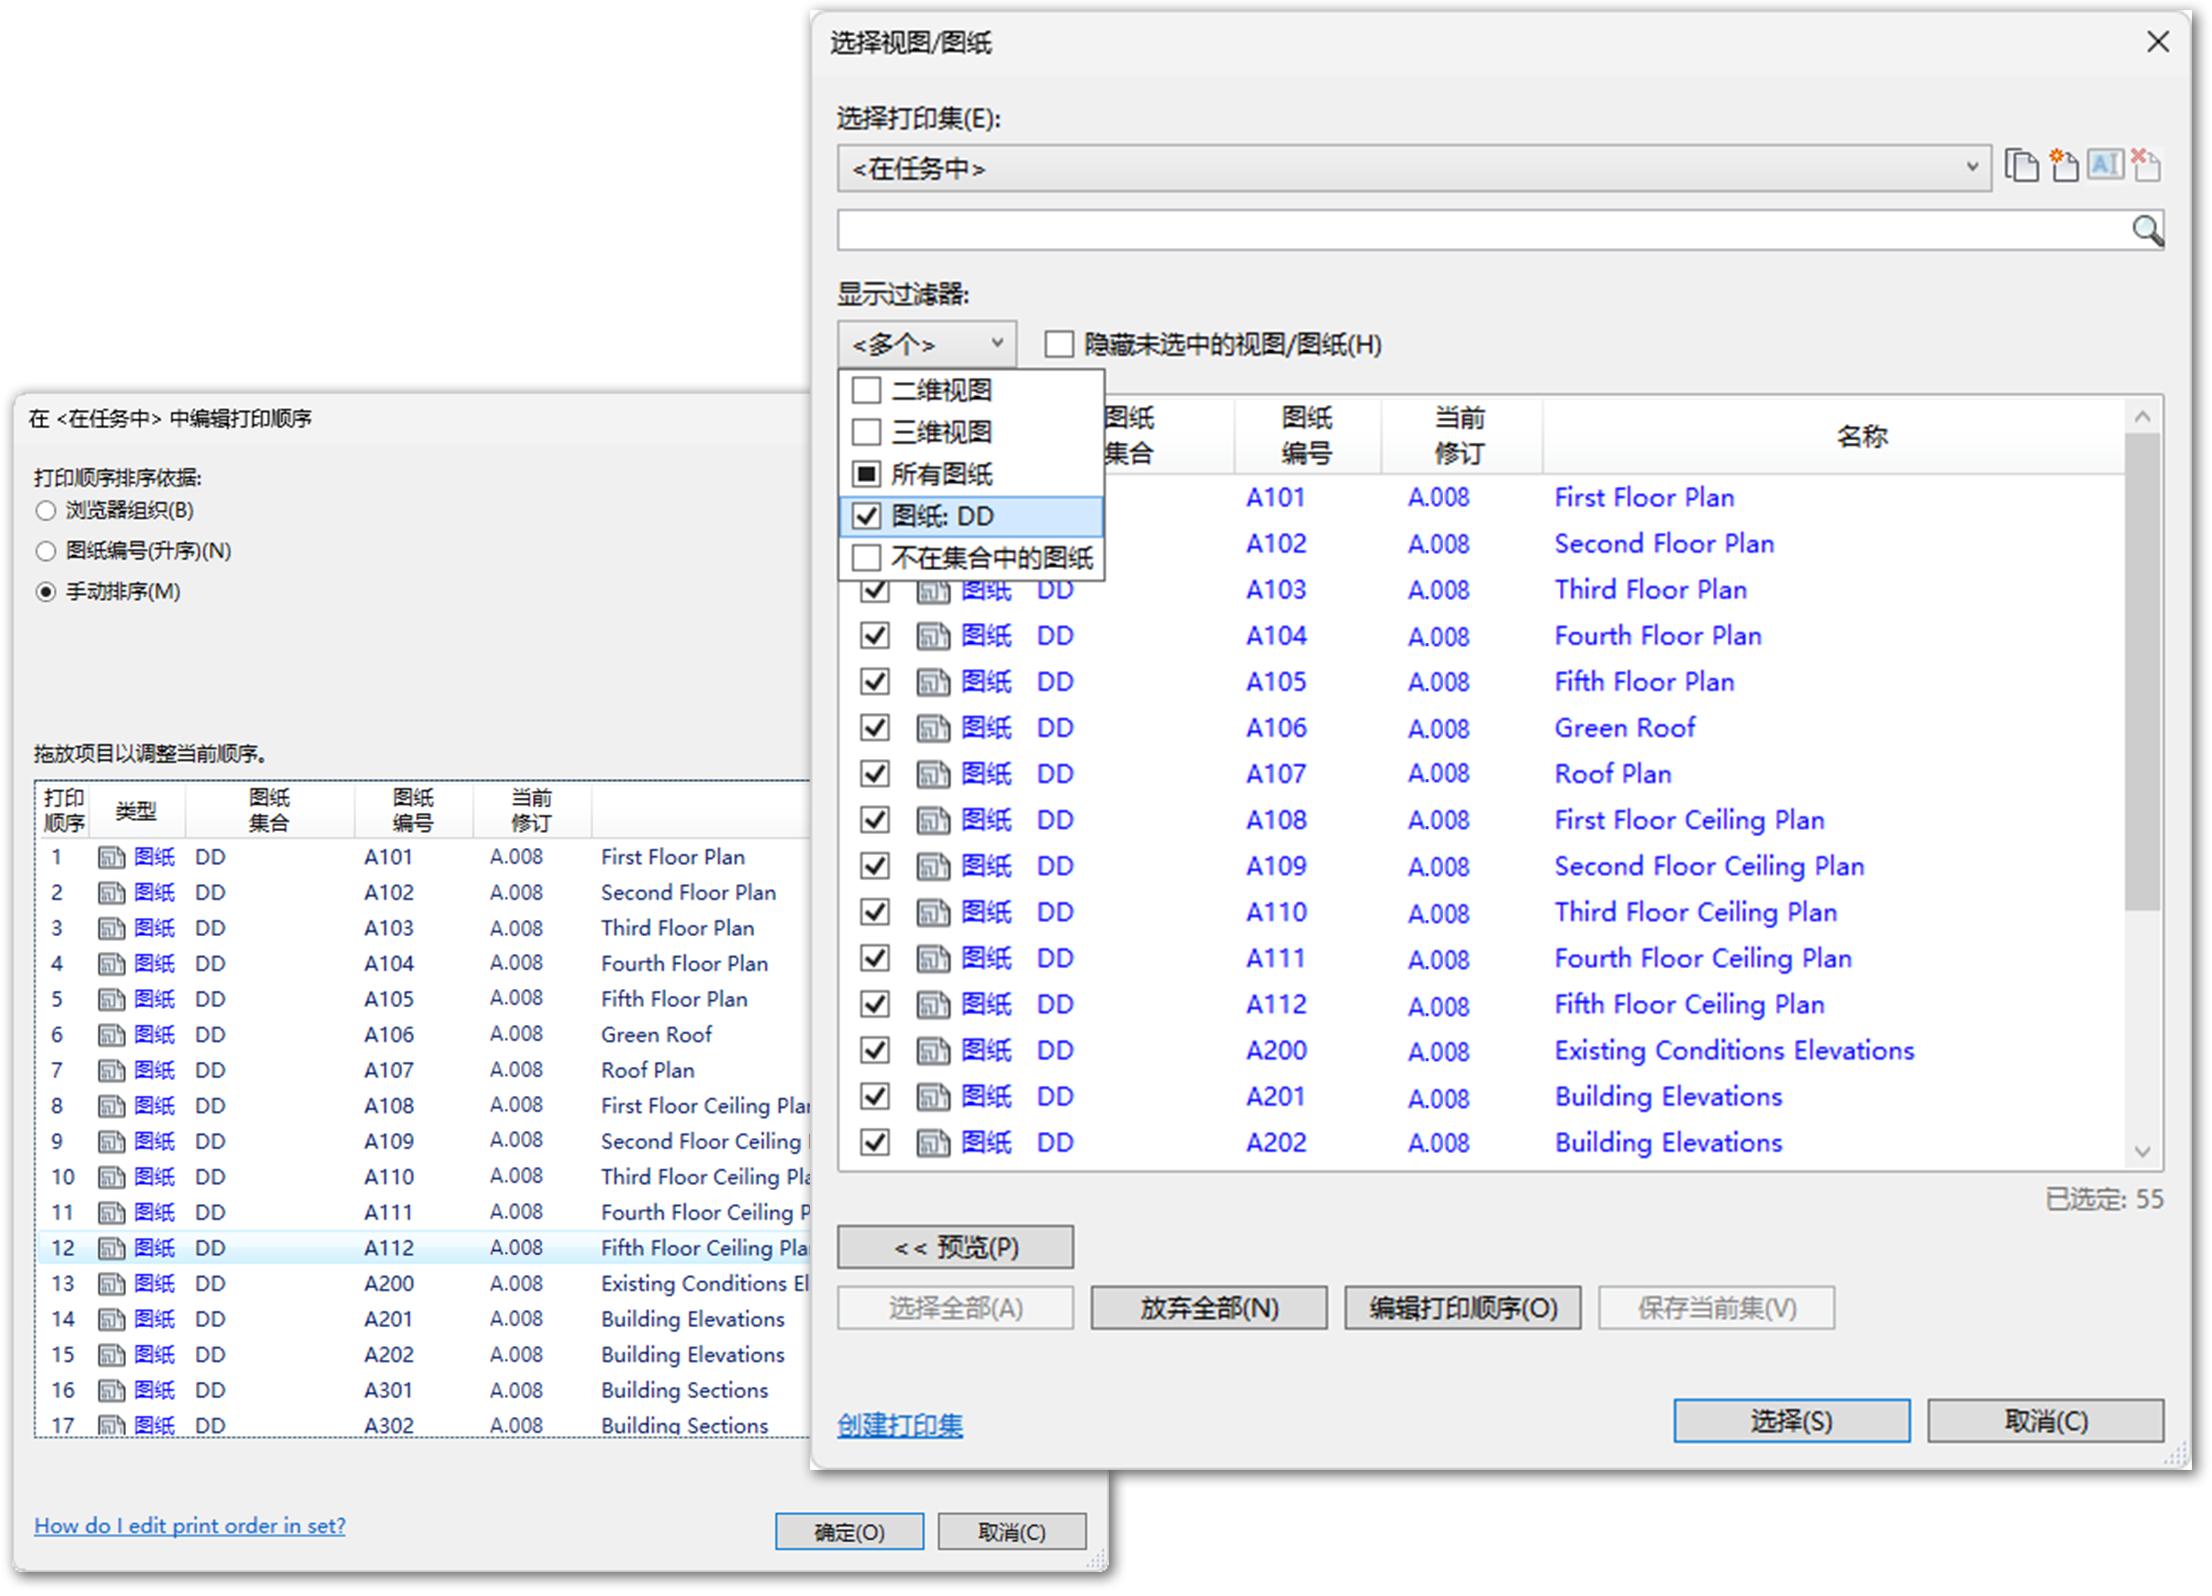This screenshot has height=1596, width=2212.
Task: Click the duplicate print set icon
Action: click(x=2021, y=166)
